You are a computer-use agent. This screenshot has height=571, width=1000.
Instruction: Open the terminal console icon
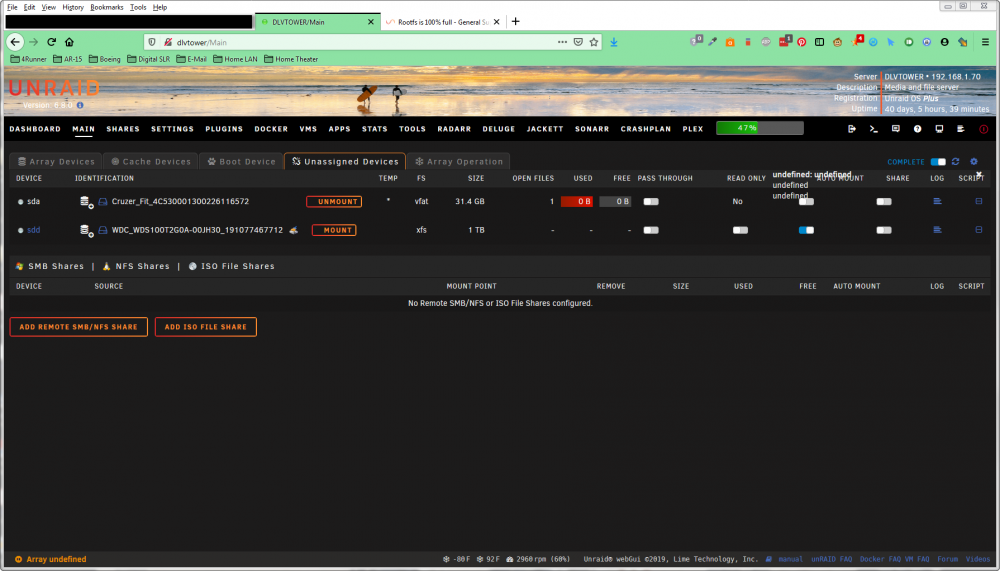pos(874,129)
